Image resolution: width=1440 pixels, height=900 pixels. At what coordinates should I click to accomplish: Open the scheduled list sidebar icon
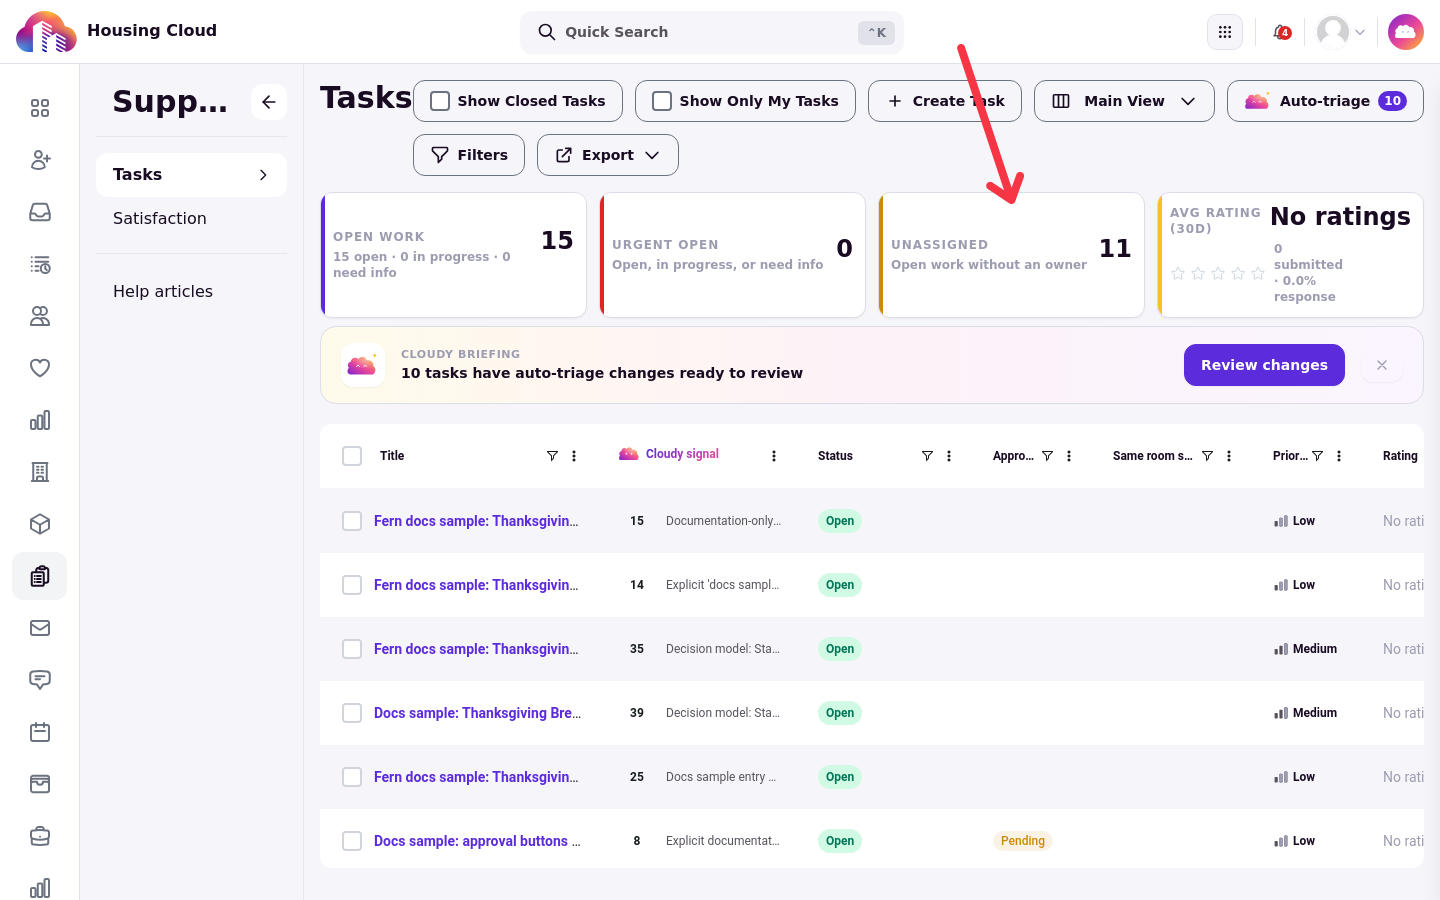coord(40,264)
